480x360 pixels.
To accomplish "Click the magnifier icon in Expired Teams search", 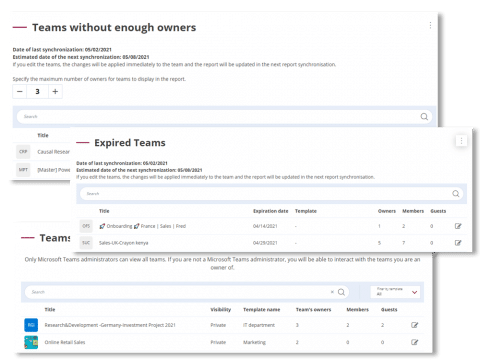I will coord(456,194).
